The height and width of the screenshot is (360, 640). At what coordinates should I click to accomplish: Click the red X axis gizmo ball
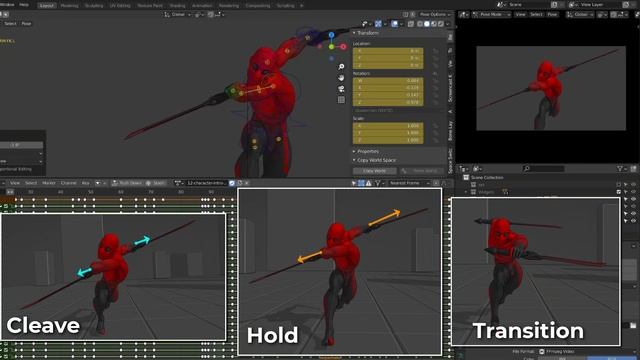[343, 47]
